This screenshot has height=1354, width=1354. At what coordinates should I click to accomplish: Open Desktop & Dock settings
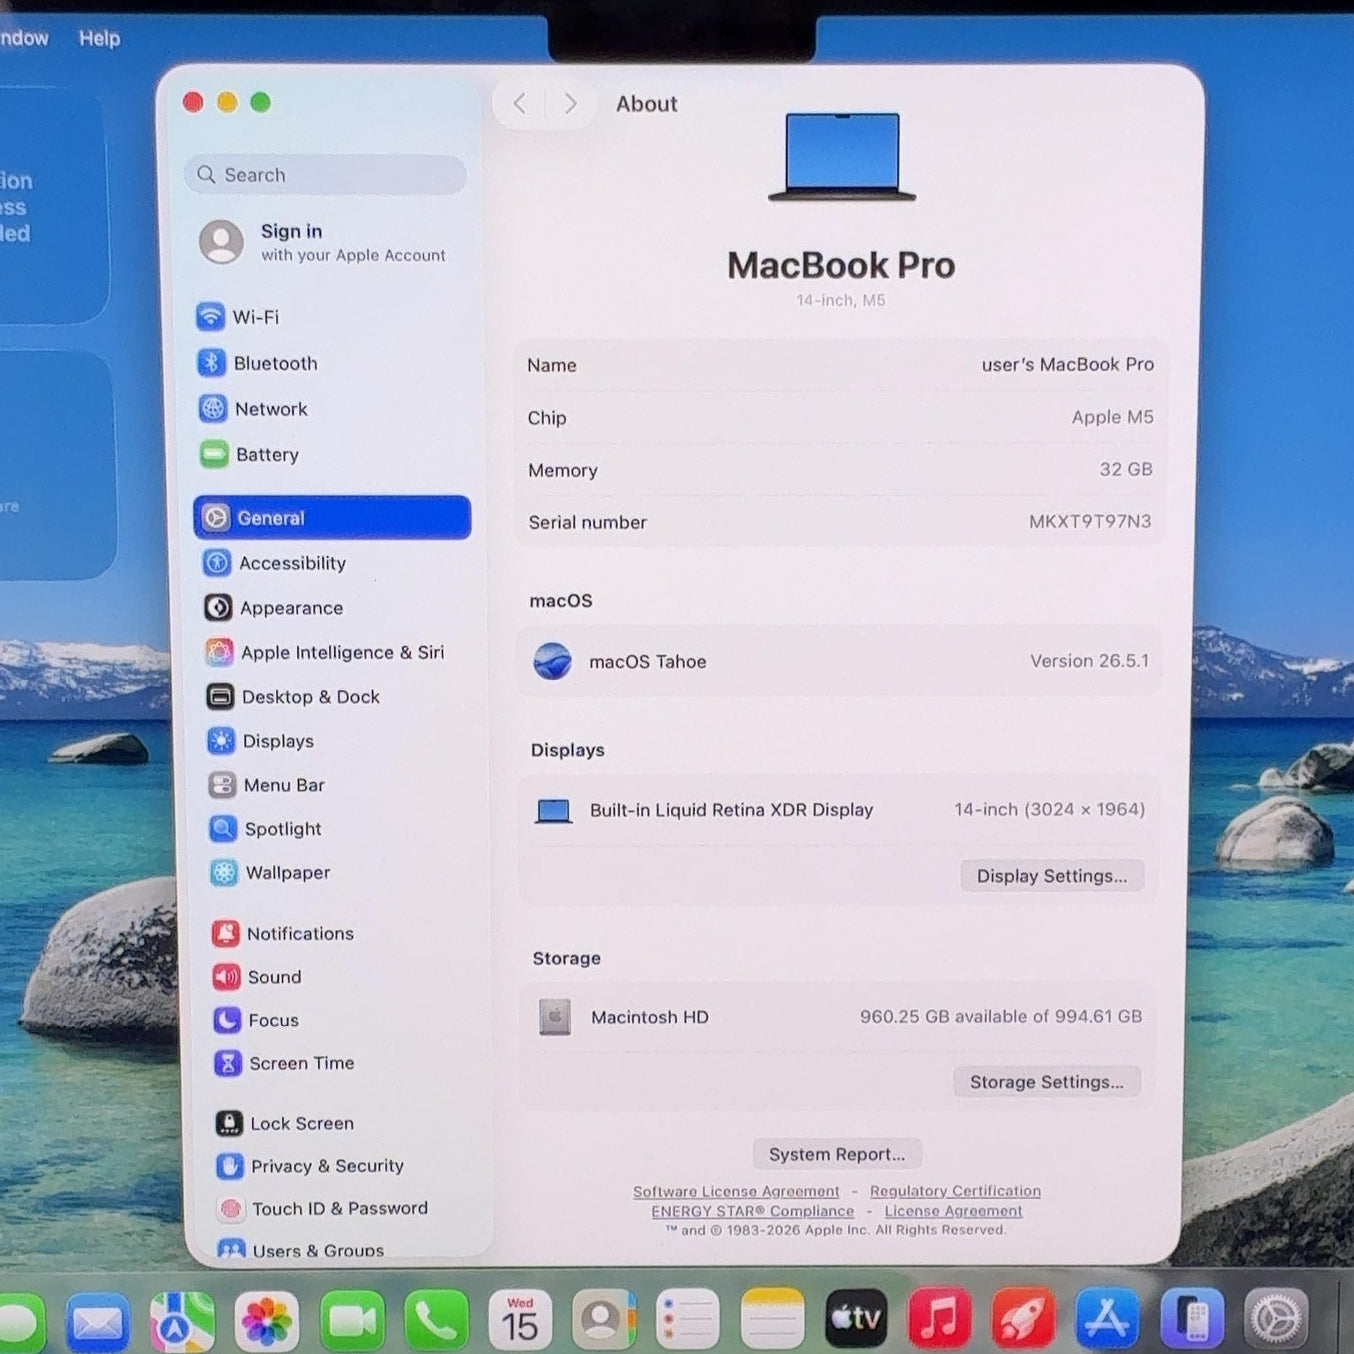coord(293,697)
